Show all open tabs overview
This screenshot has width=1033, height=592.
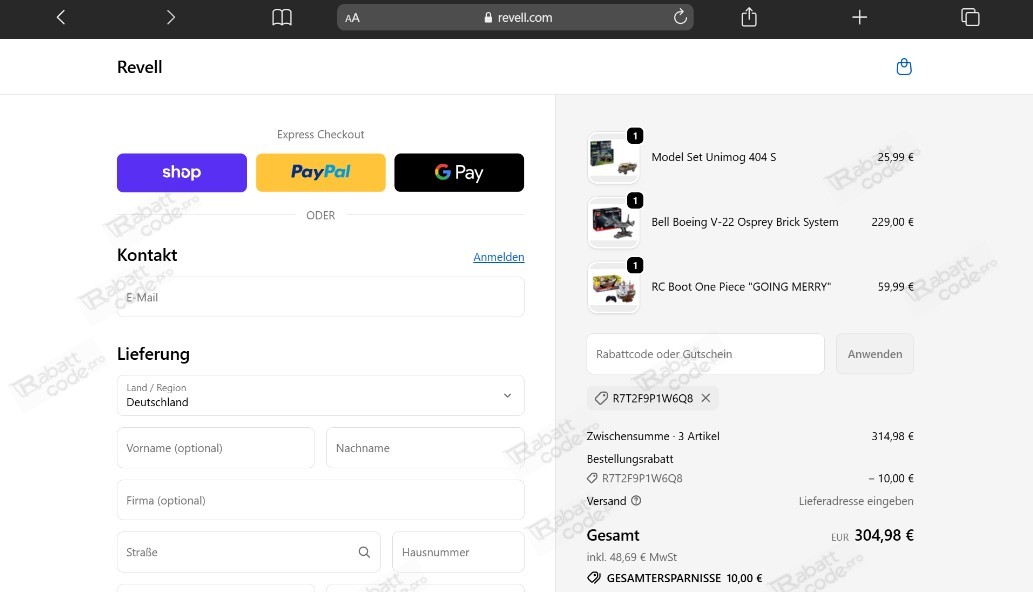click(x=969, y=17)
